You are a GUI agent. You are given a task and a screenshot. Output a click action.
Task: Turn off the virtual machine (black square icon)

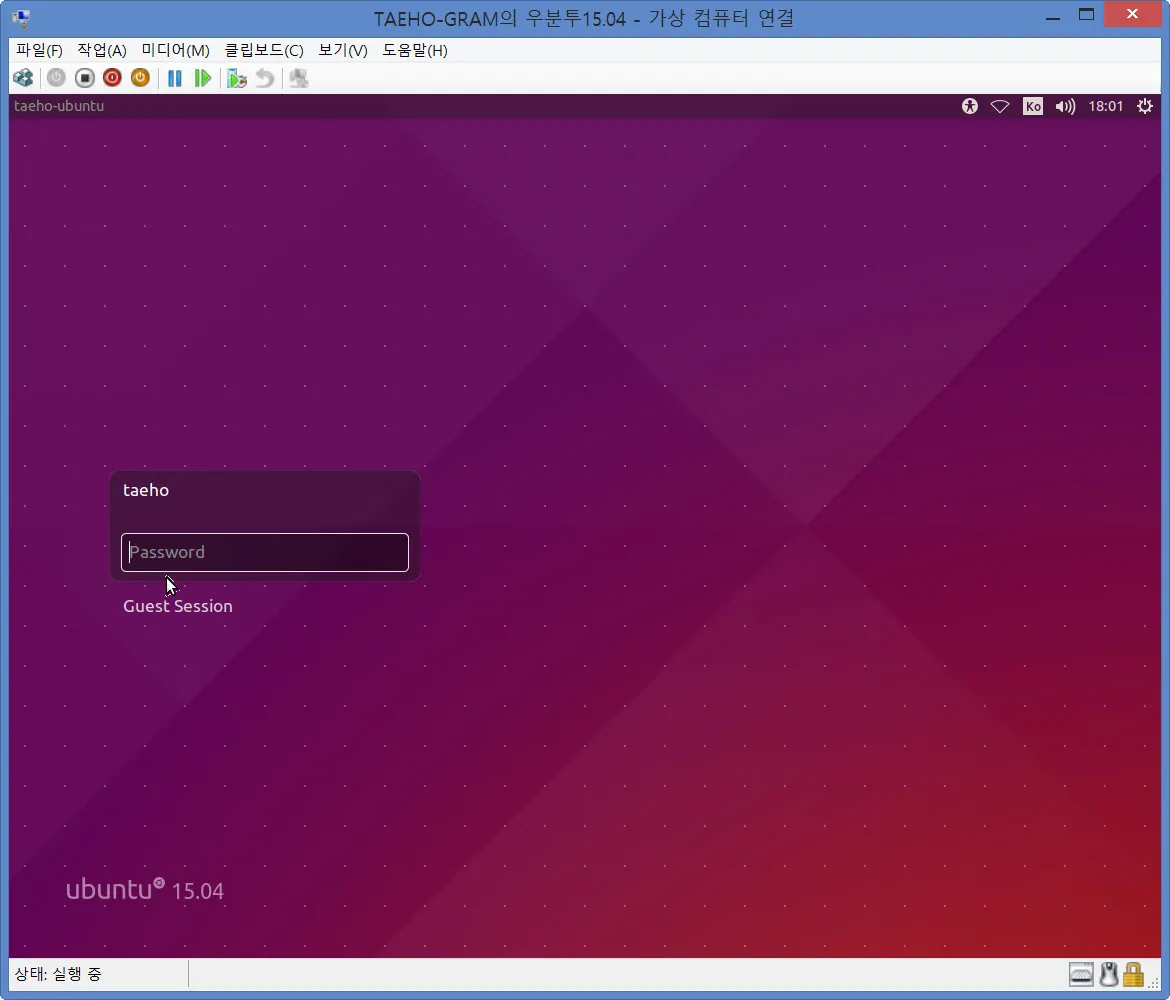pyautogui.click(x=84, y=78)
